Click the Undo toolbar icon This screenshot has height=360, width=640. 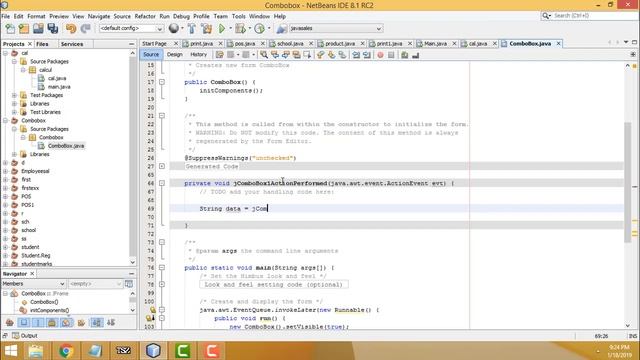pyautogui.click(x=71, y=28)
